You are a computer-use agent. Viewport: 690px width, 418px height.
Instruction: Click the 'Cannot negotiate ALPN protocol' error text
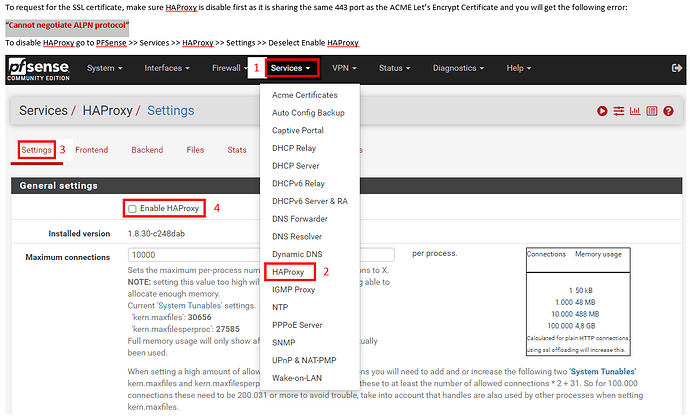(67, 25)
